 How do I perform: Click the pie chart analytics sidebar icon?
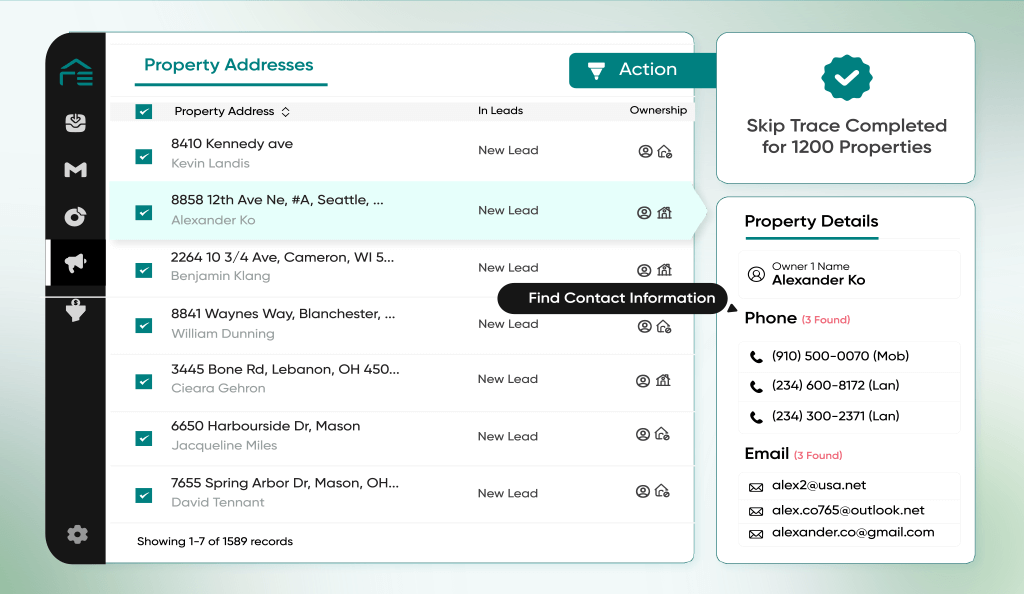coord(76,216)
